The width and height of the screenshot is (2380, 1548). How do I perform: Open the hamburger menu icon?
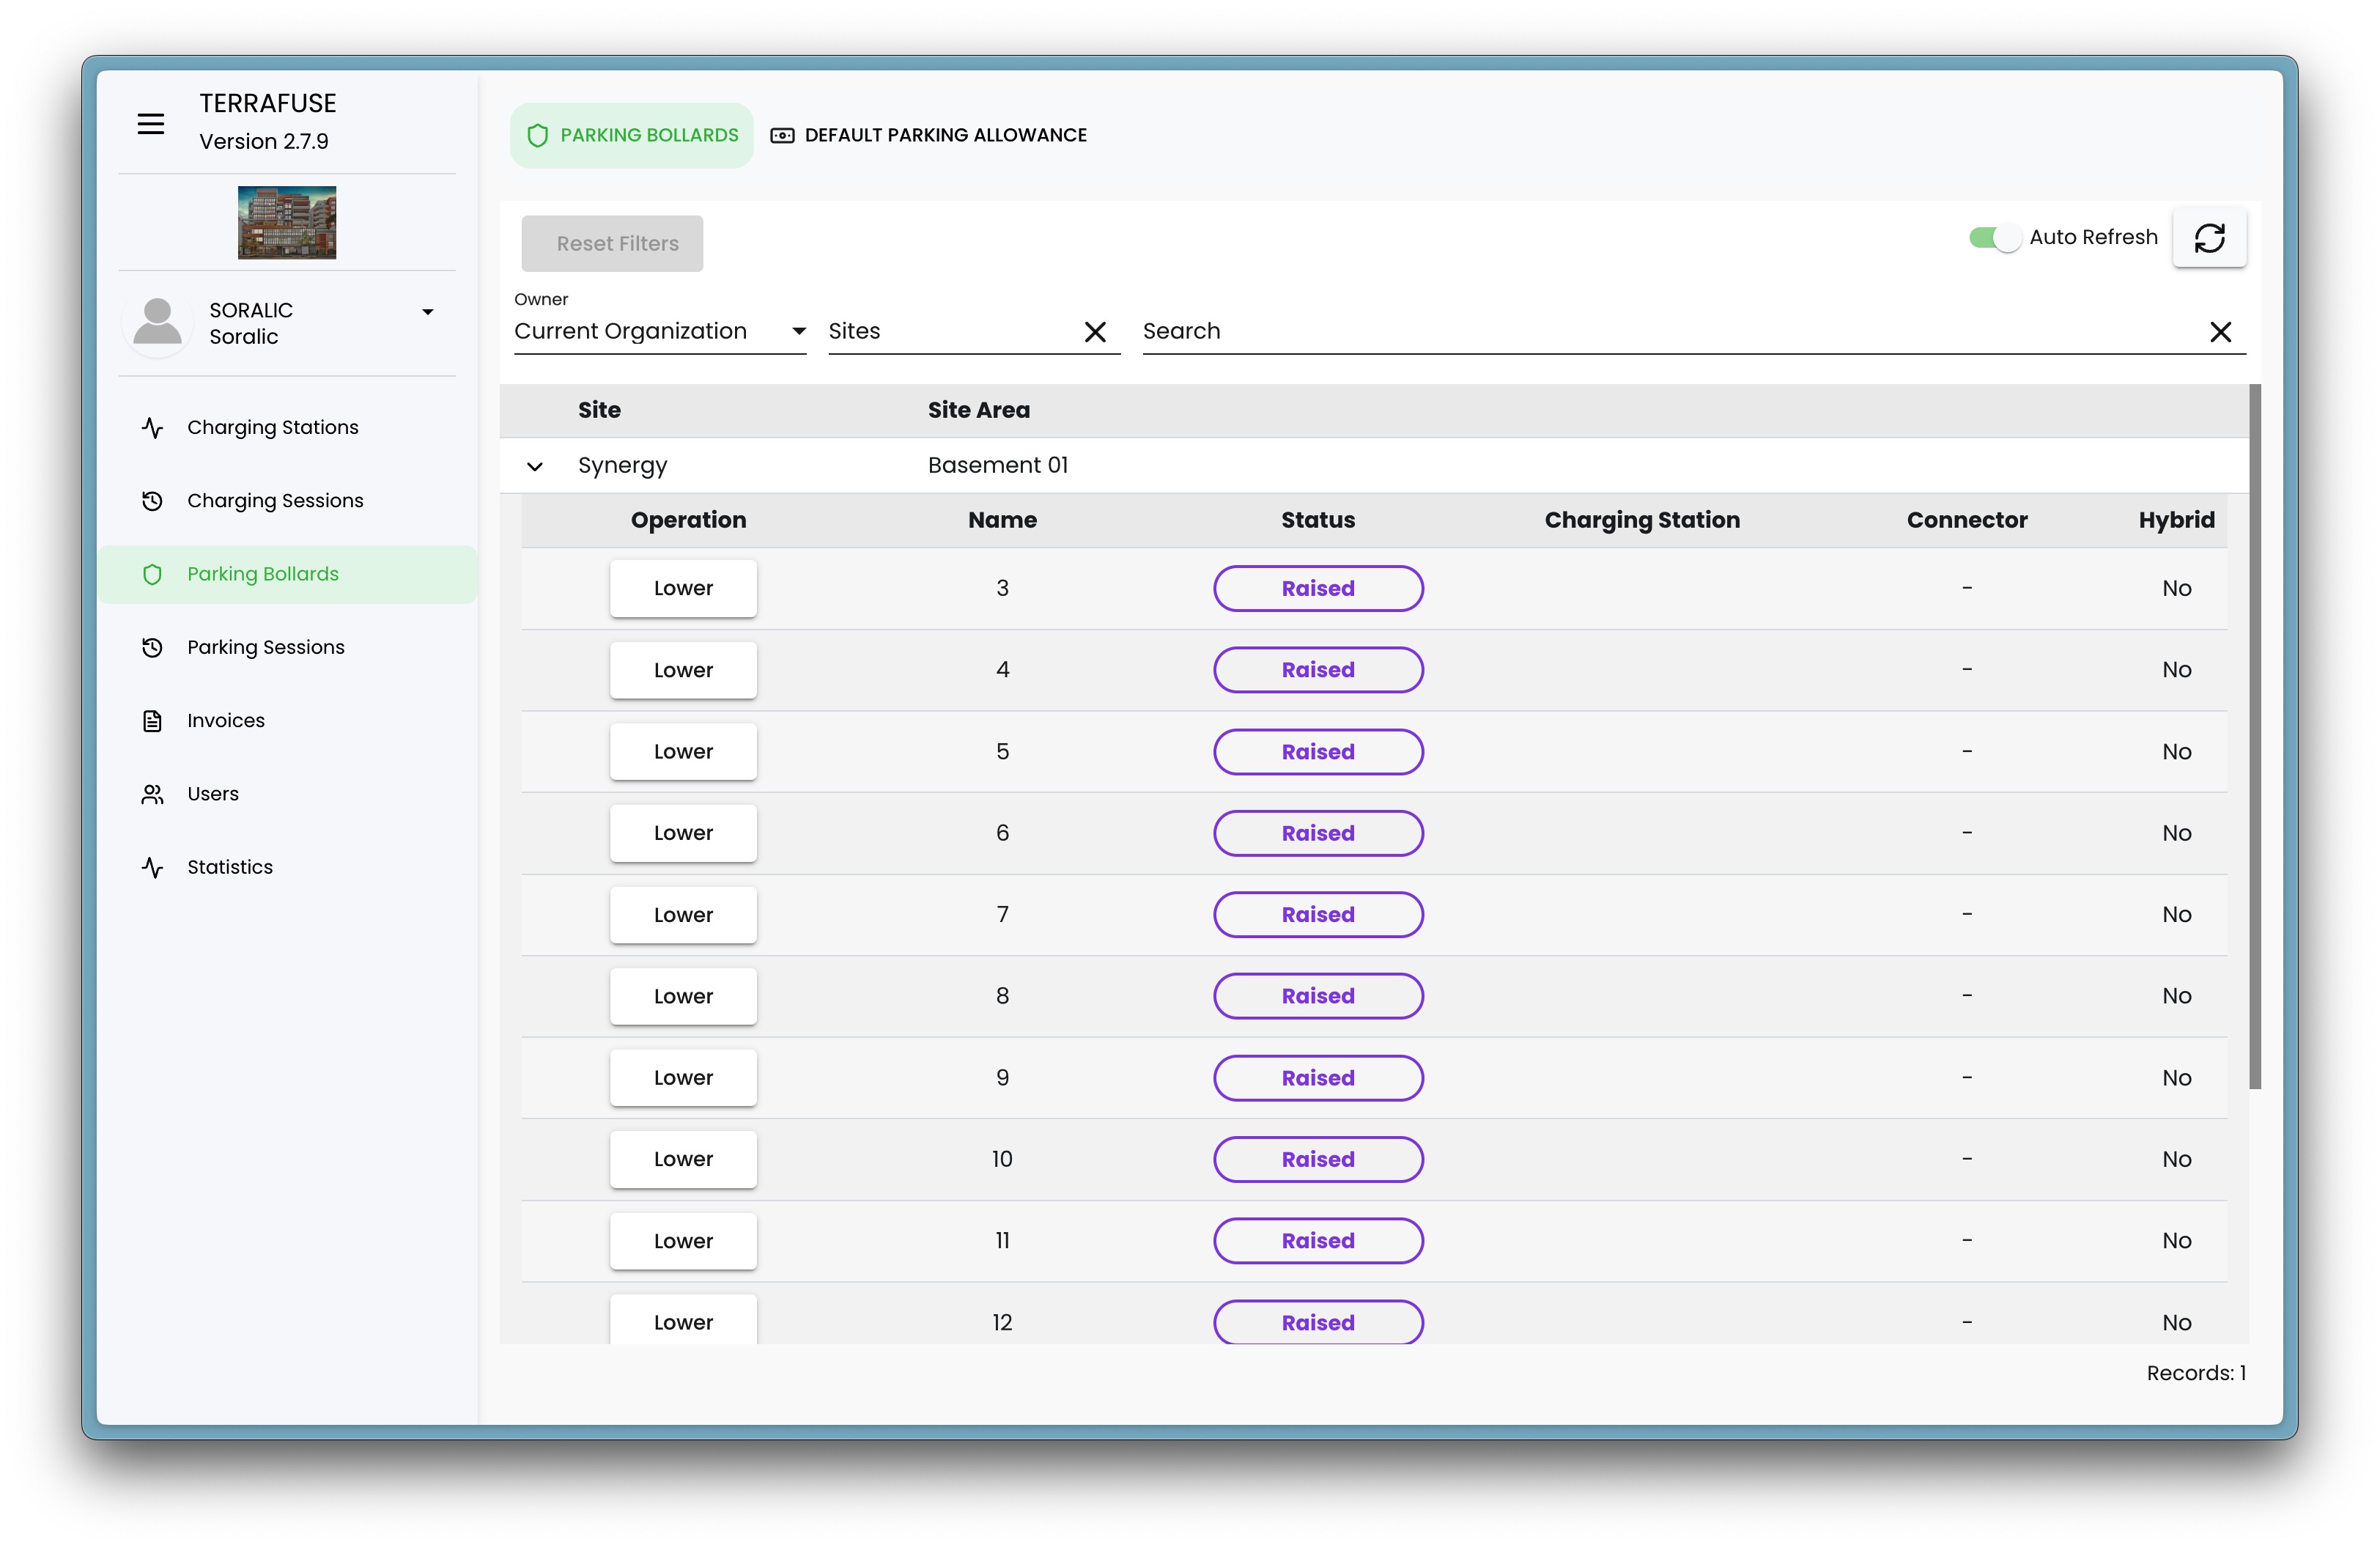[150, 124]
